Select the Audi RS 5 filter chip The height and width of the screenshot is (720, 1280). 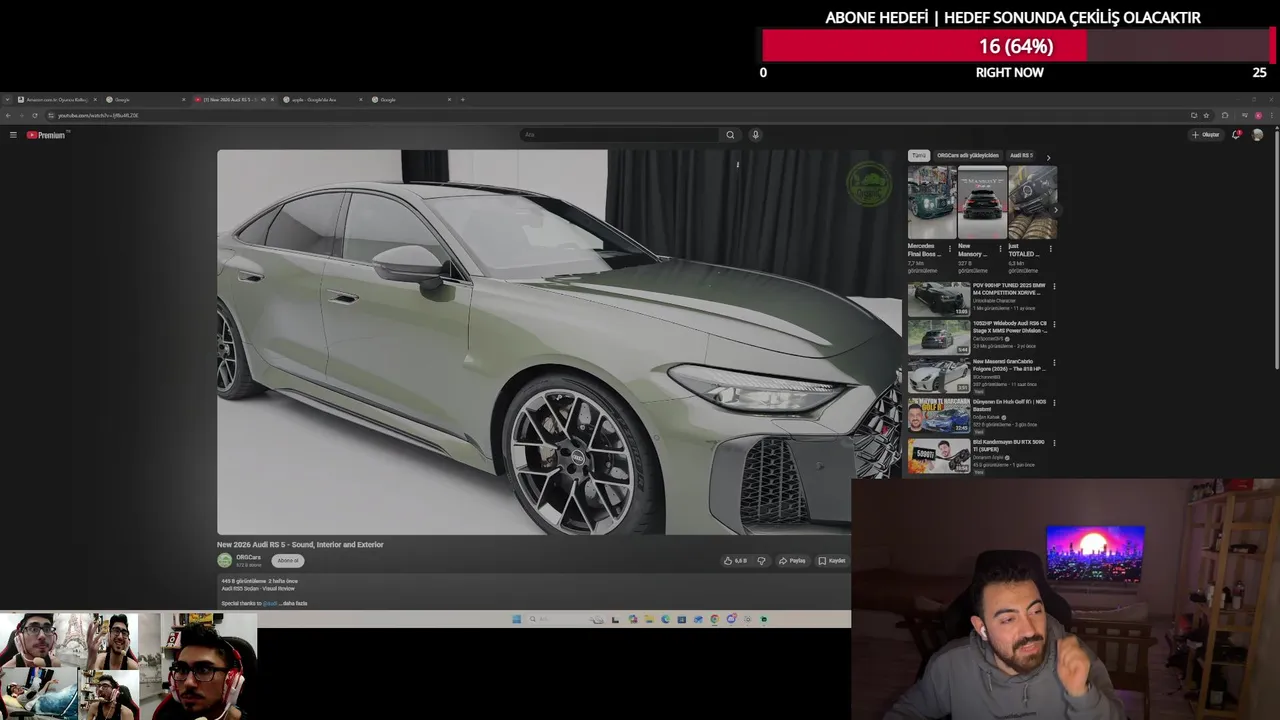pyautogui.click(x=1021, y=156)
